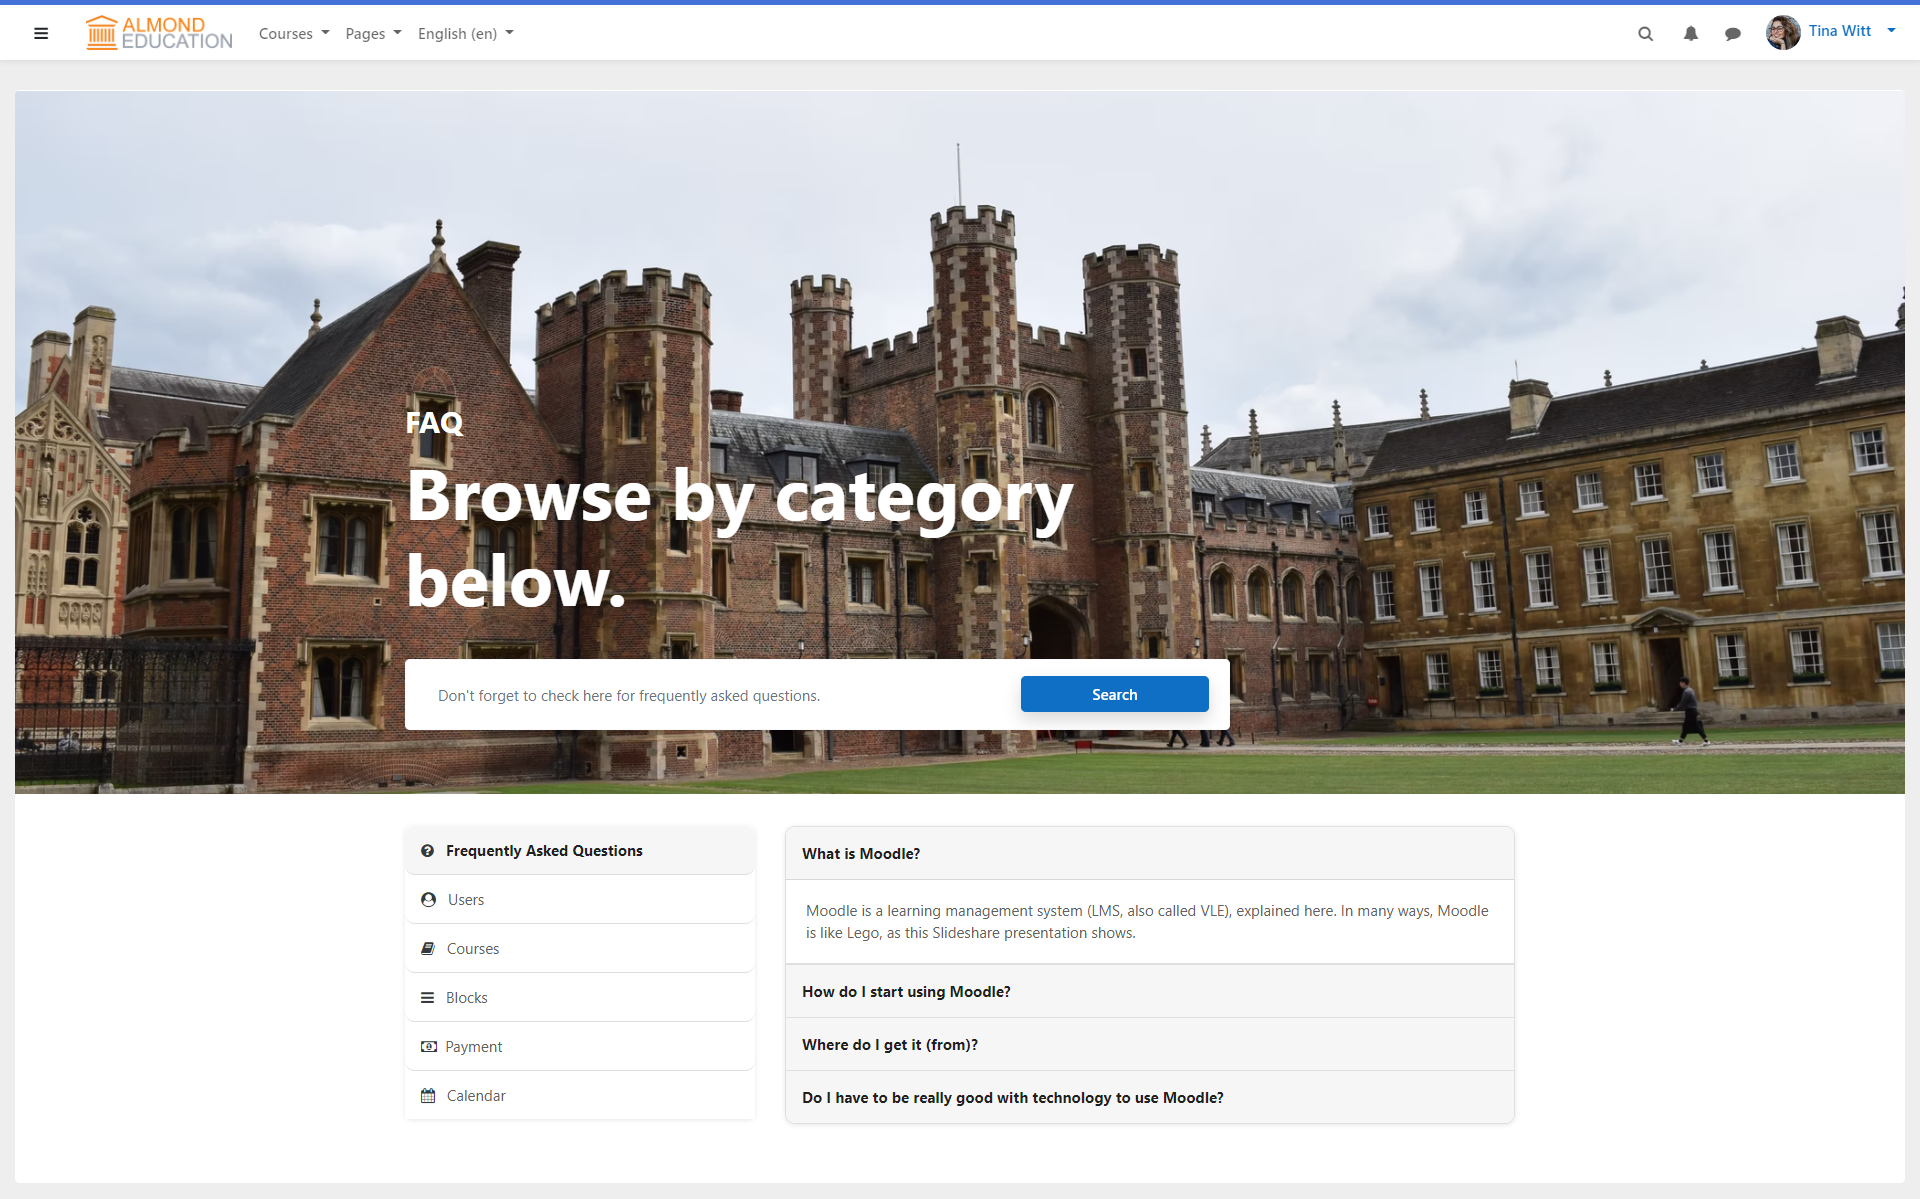Expand the 'really good with technology' question
Screen dimensions: 1920x1199
(1149, 1097)
